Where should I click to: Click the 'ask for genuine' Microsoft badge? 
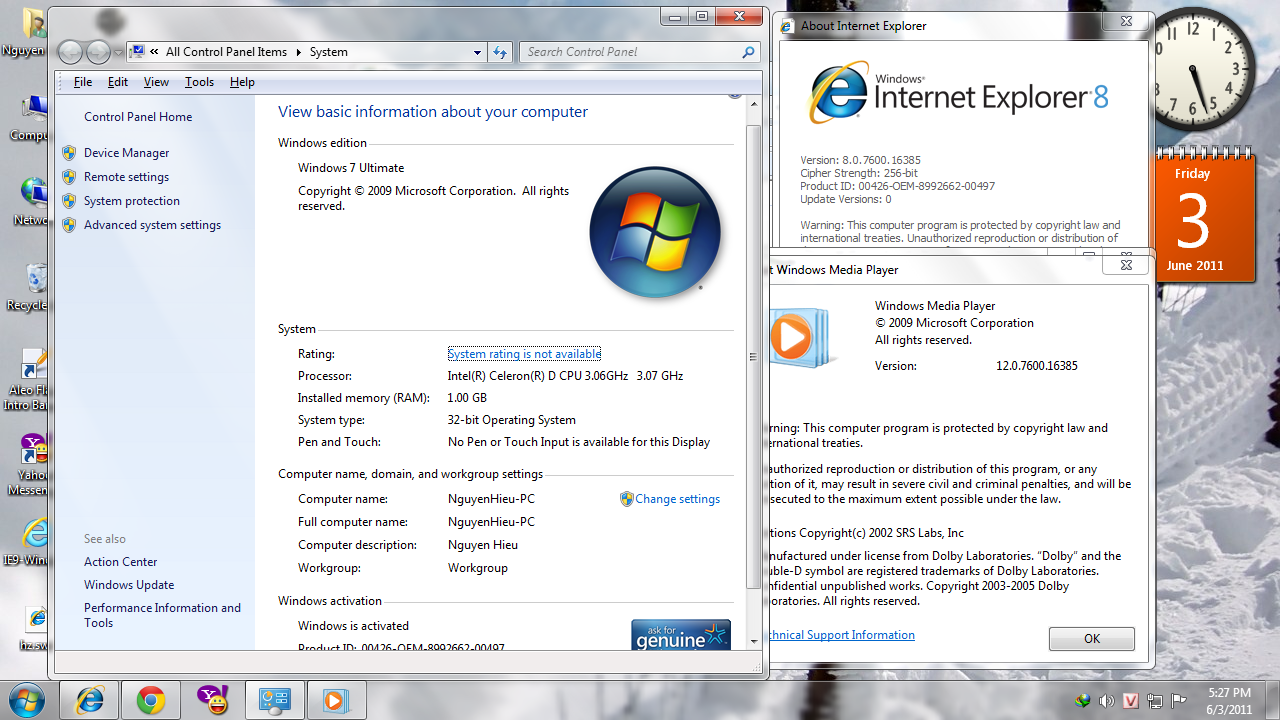coord(681,635)
